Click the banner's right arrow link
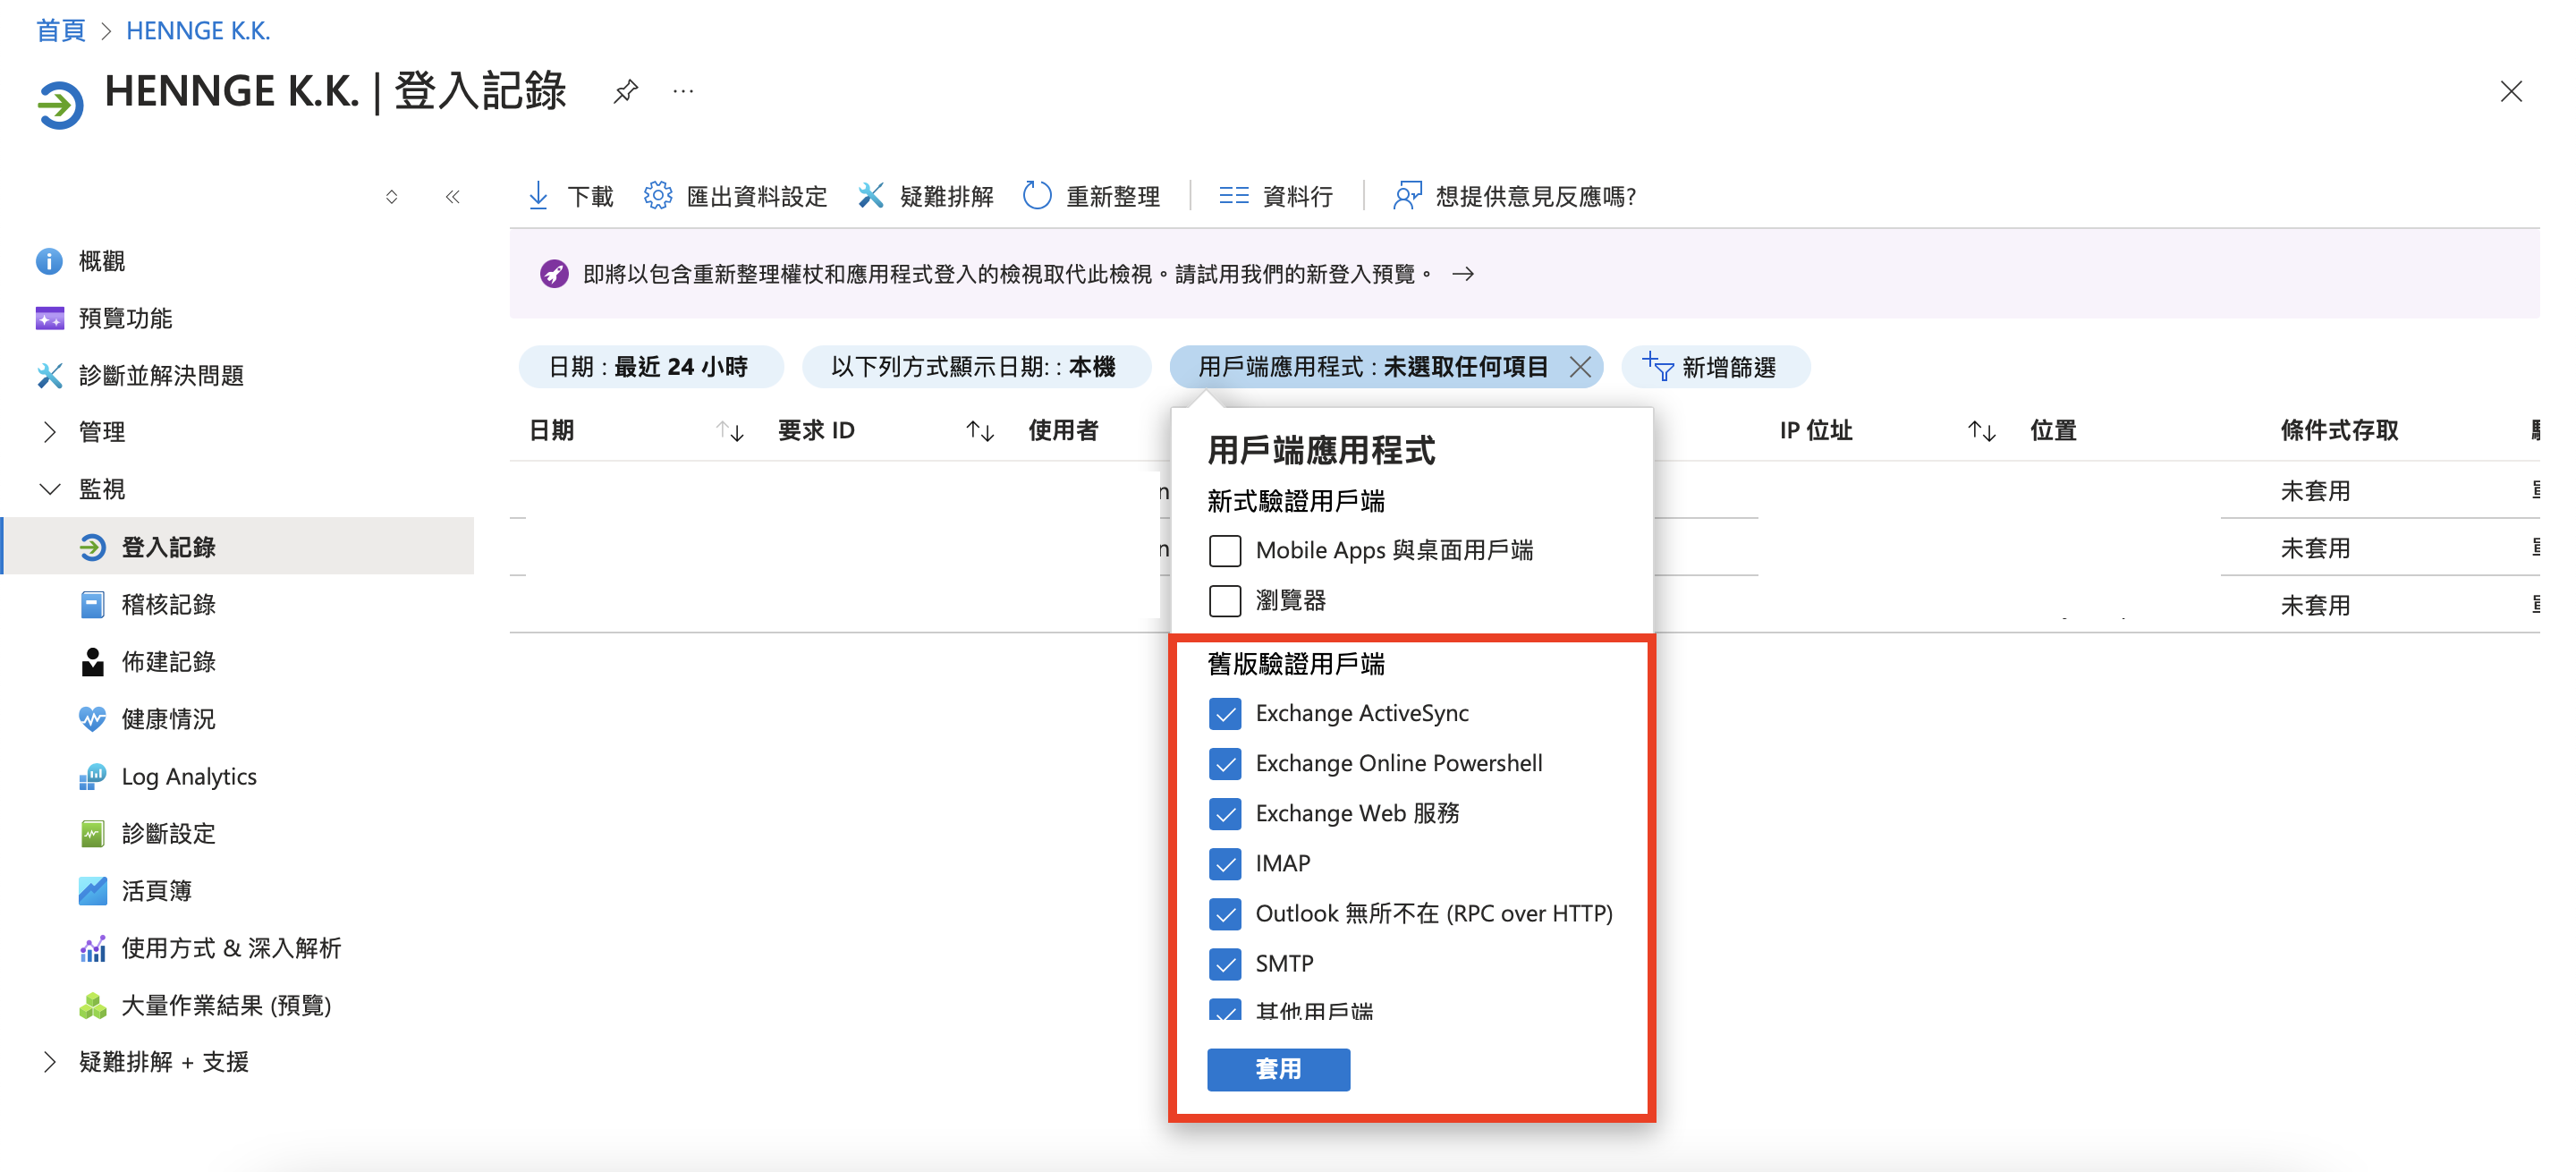The width and height of the screenshot is (2576, 1172). click(x=1462, y=273)
